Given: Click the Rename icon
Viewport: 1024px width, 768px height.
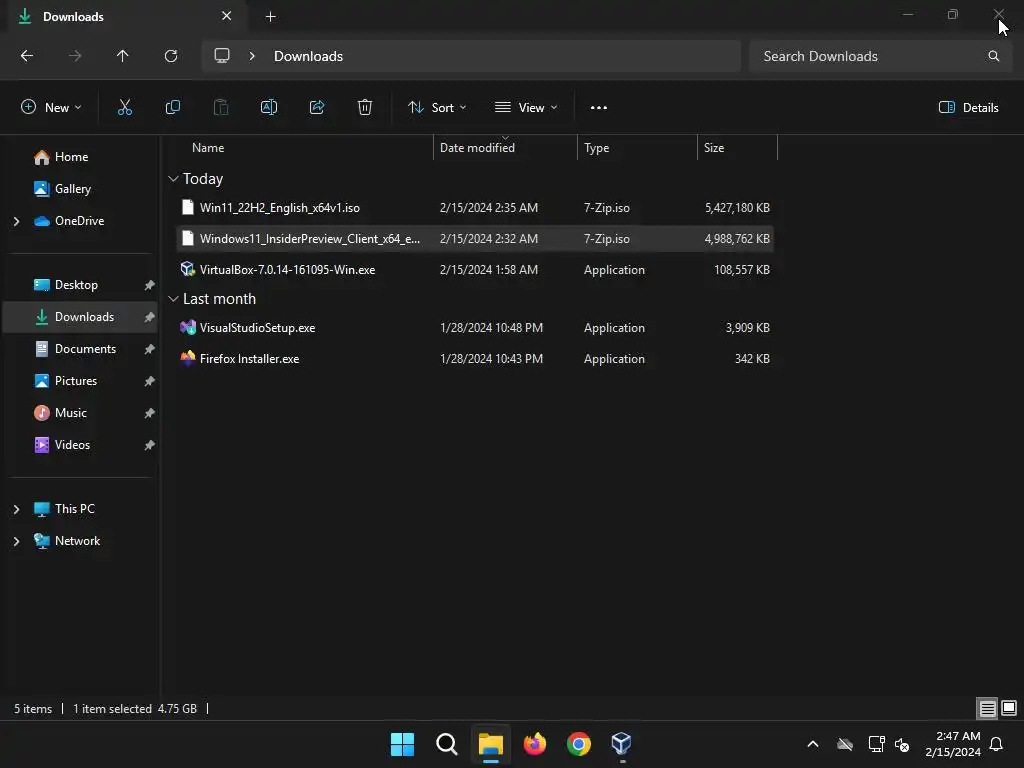Looking at the screenshot, I should click(269, 108).
